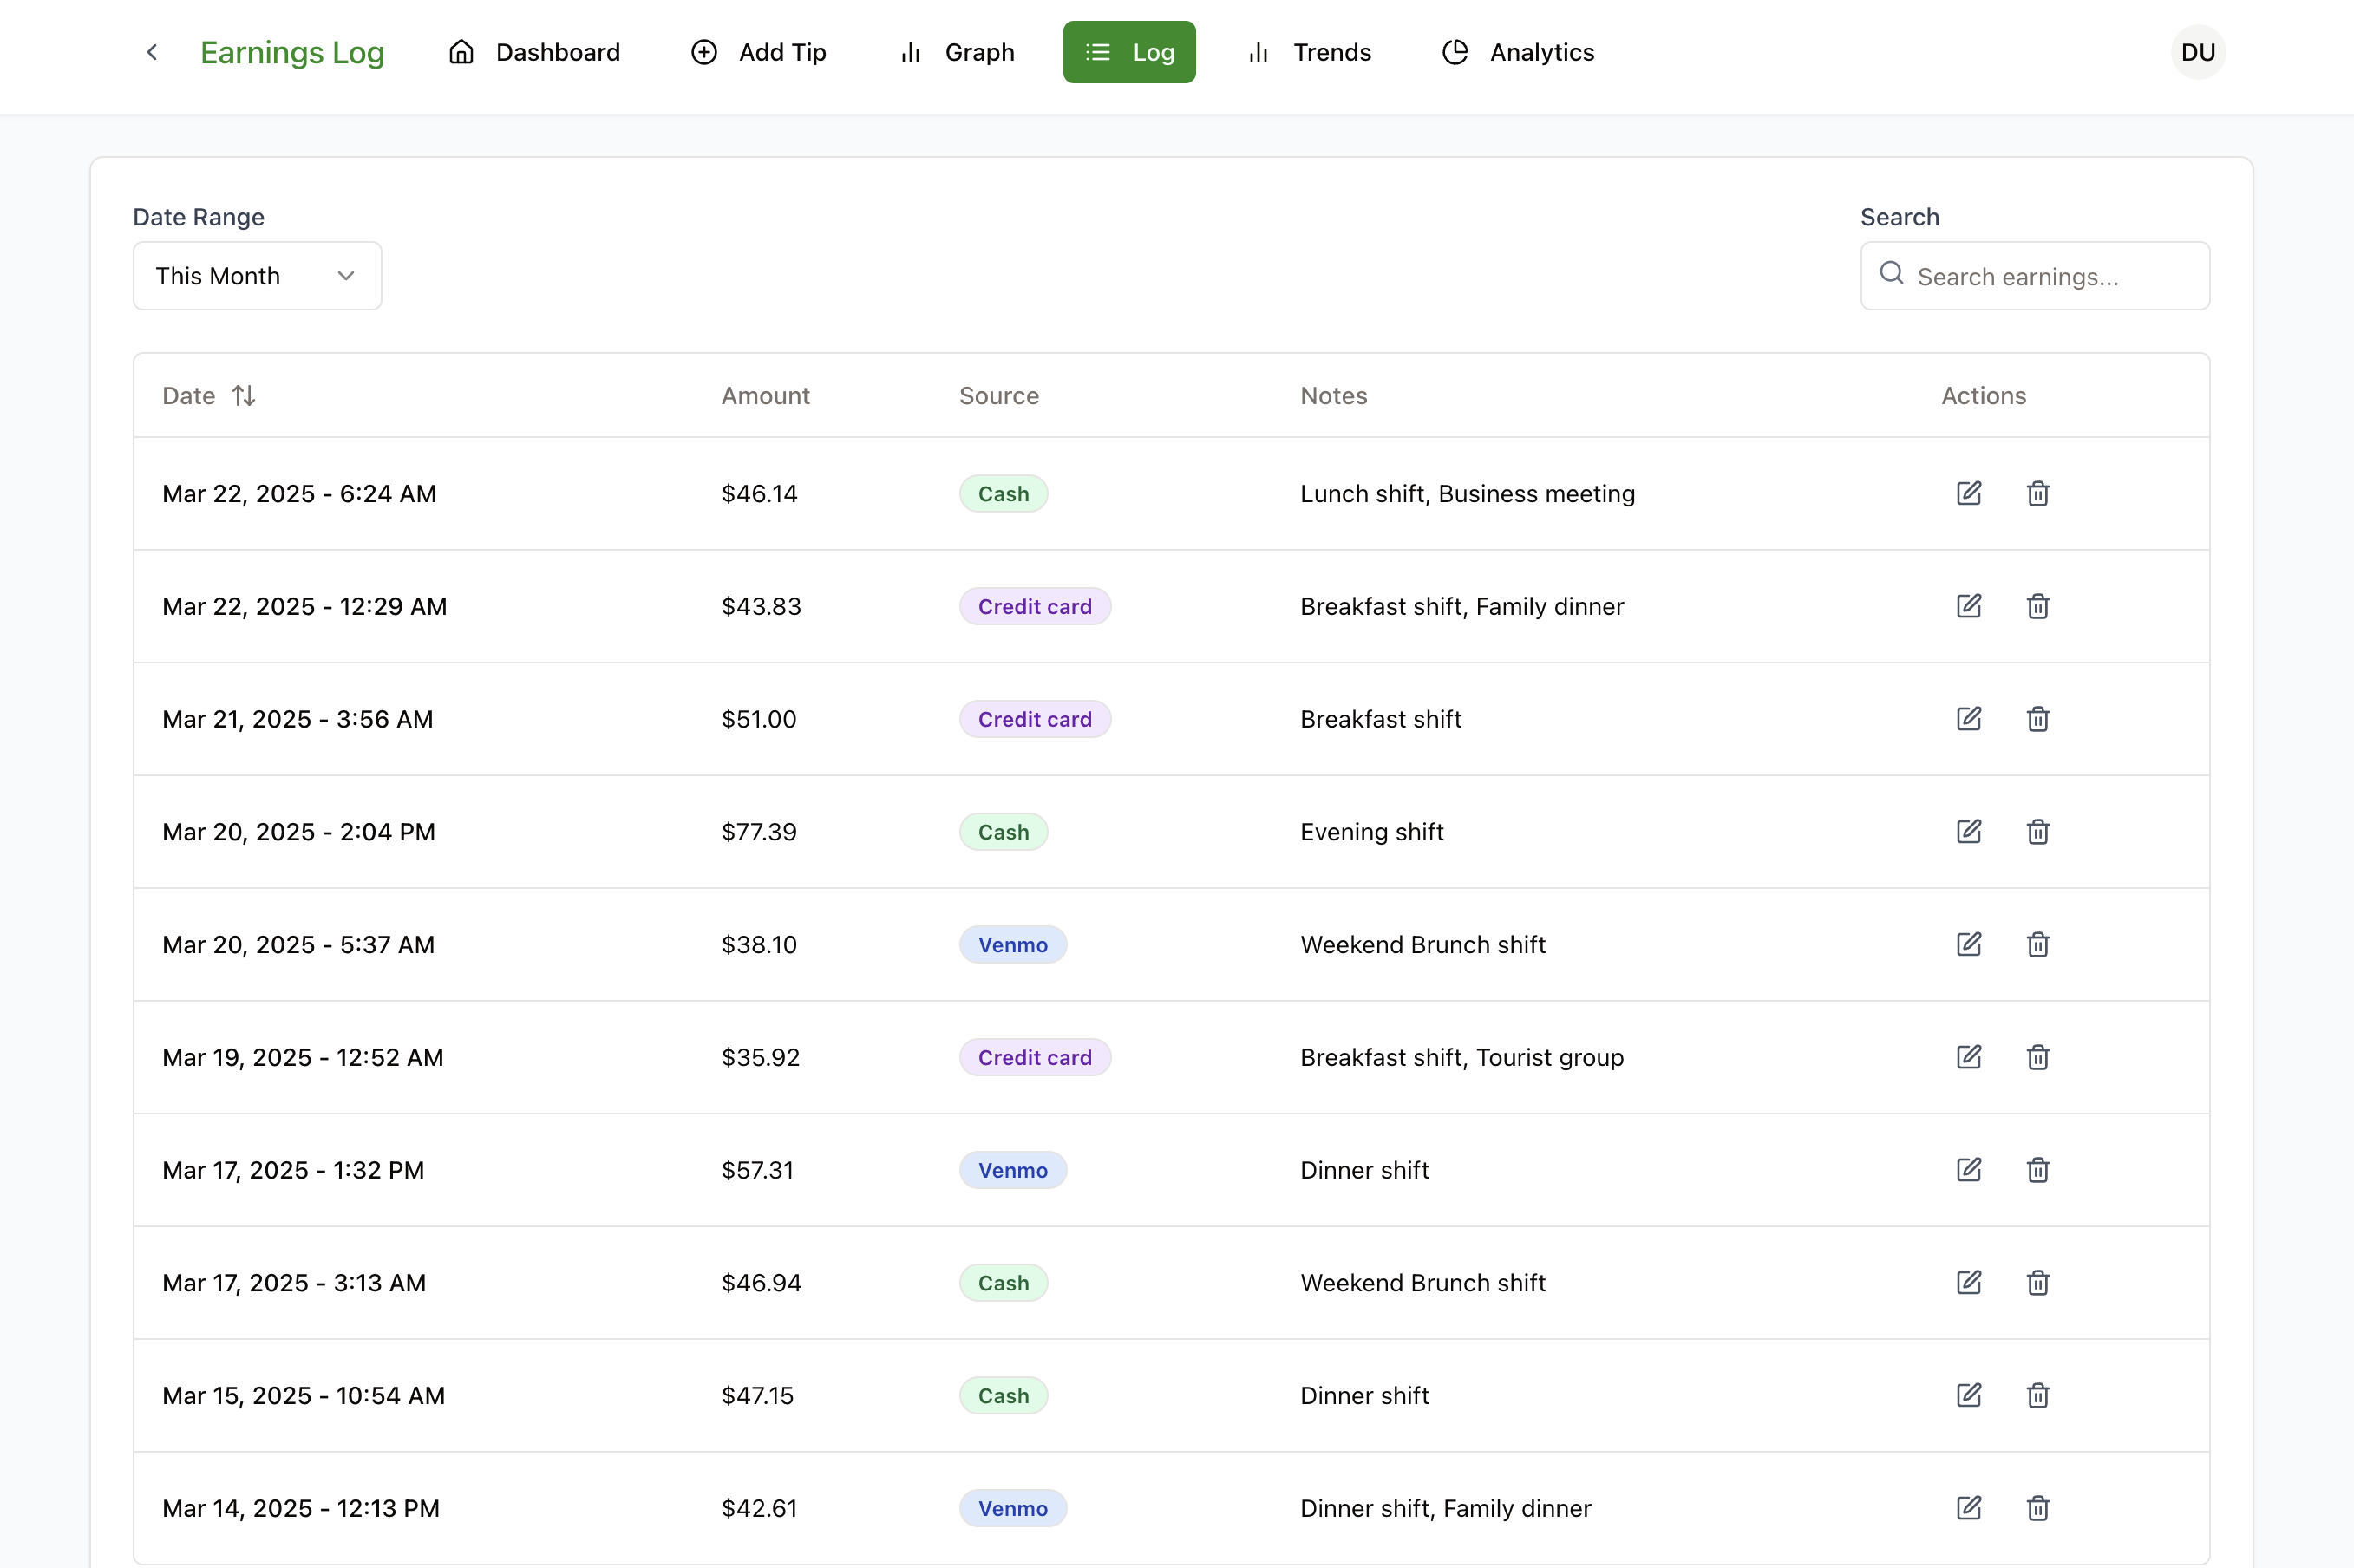
Task: Delete the $42.61 Family dinner entry
Action: 2037,1508
